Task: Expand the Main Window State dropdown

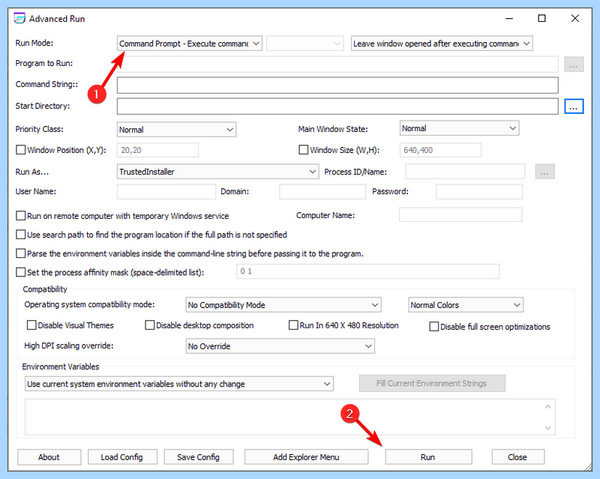Action: pyautogui.click(x=459, y=128)
